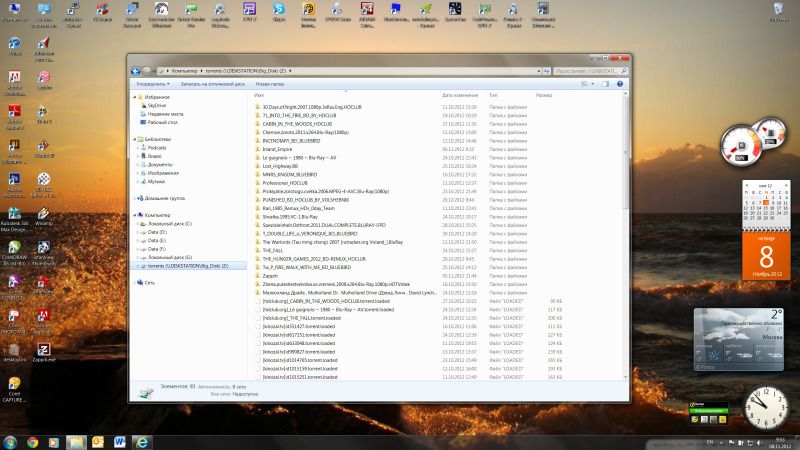Click the torrents Big_Disk breadcrumb in address bar
Viewport: 800px width, 450px height.
point(245,71)
